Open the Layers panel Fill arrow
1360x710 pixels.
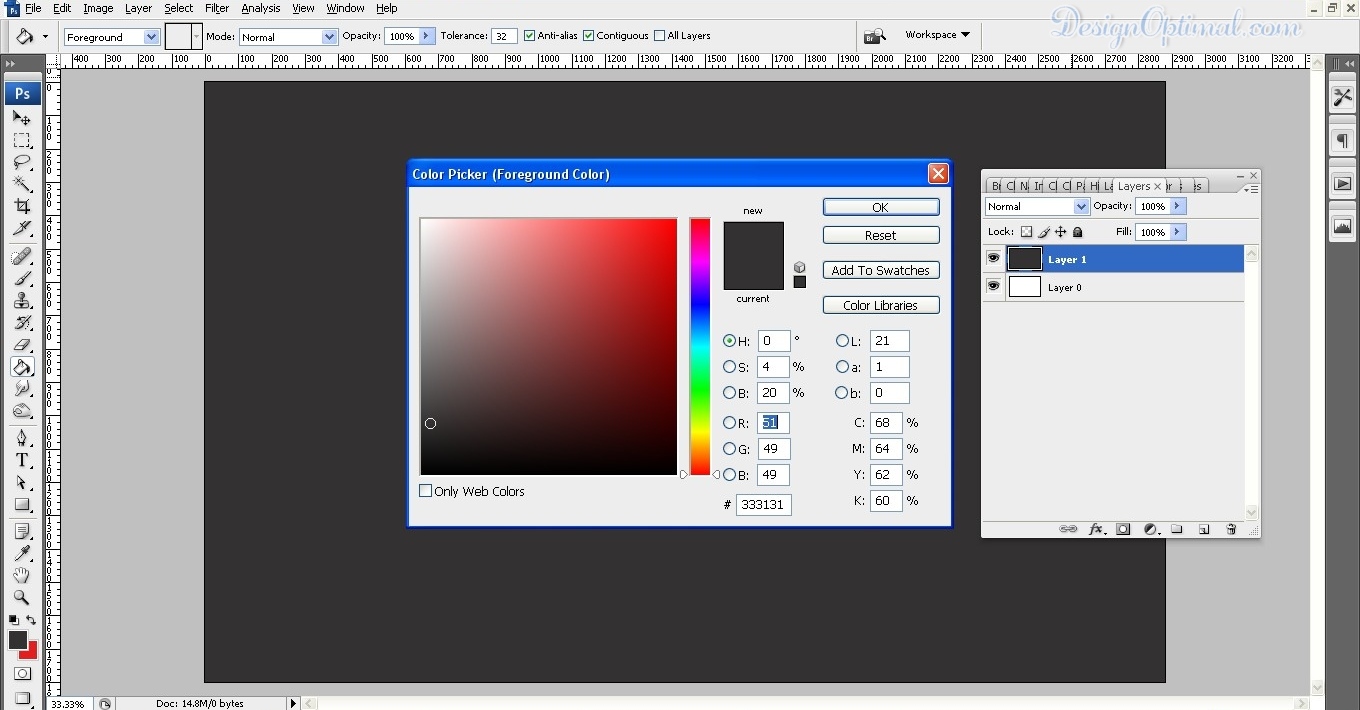[x=1178, y=232]
